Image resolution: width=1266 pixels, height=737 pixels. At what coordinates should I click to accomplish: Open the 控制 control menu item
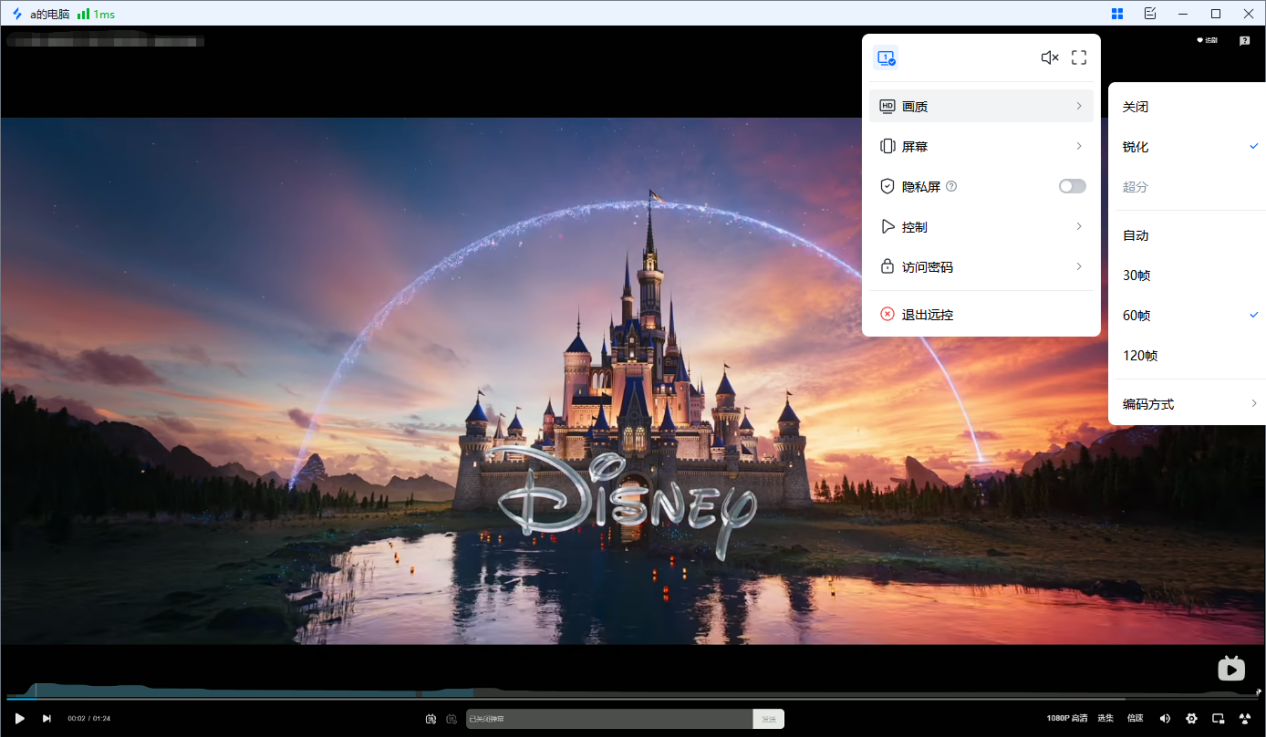coord(980,227)
